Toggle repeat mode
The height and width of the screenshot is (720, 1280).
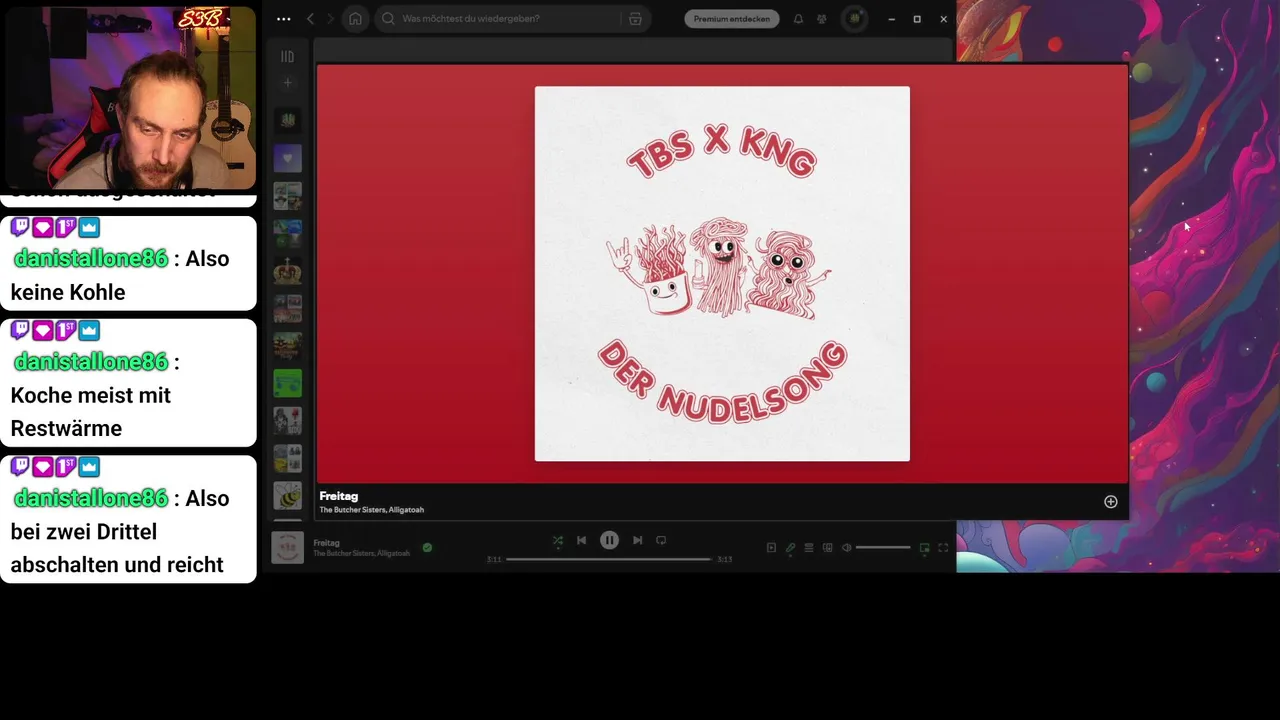pos(661,540)
